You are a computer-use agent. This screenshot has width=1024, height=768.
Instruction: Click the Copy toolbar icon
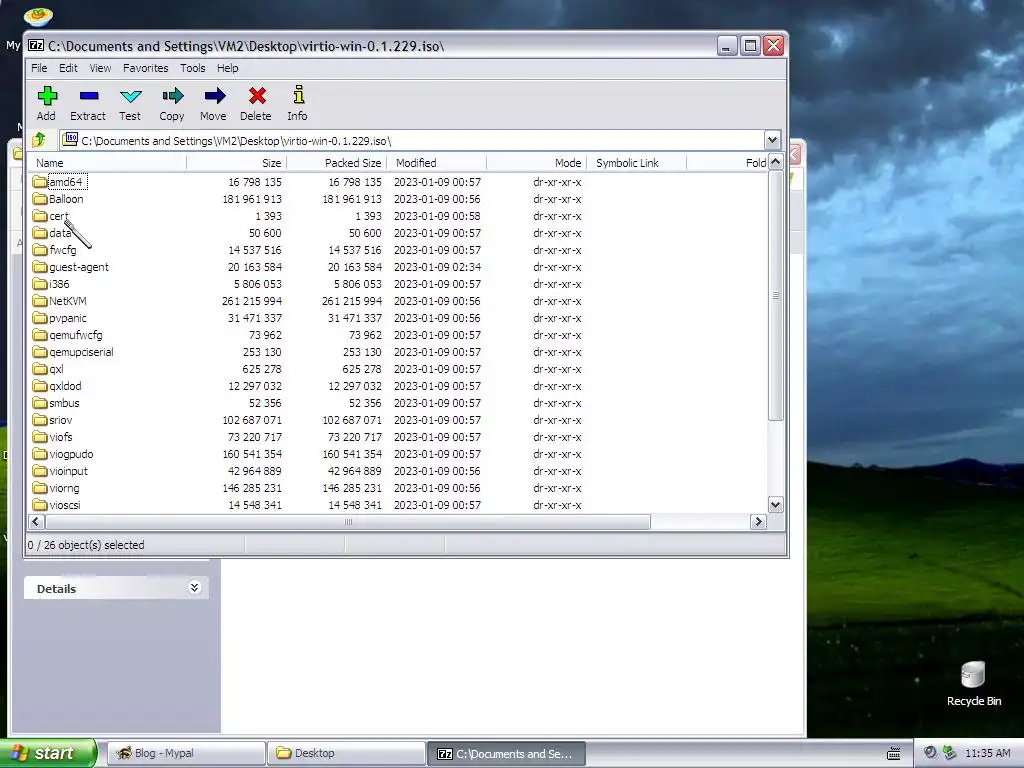(x=172, y=96)
